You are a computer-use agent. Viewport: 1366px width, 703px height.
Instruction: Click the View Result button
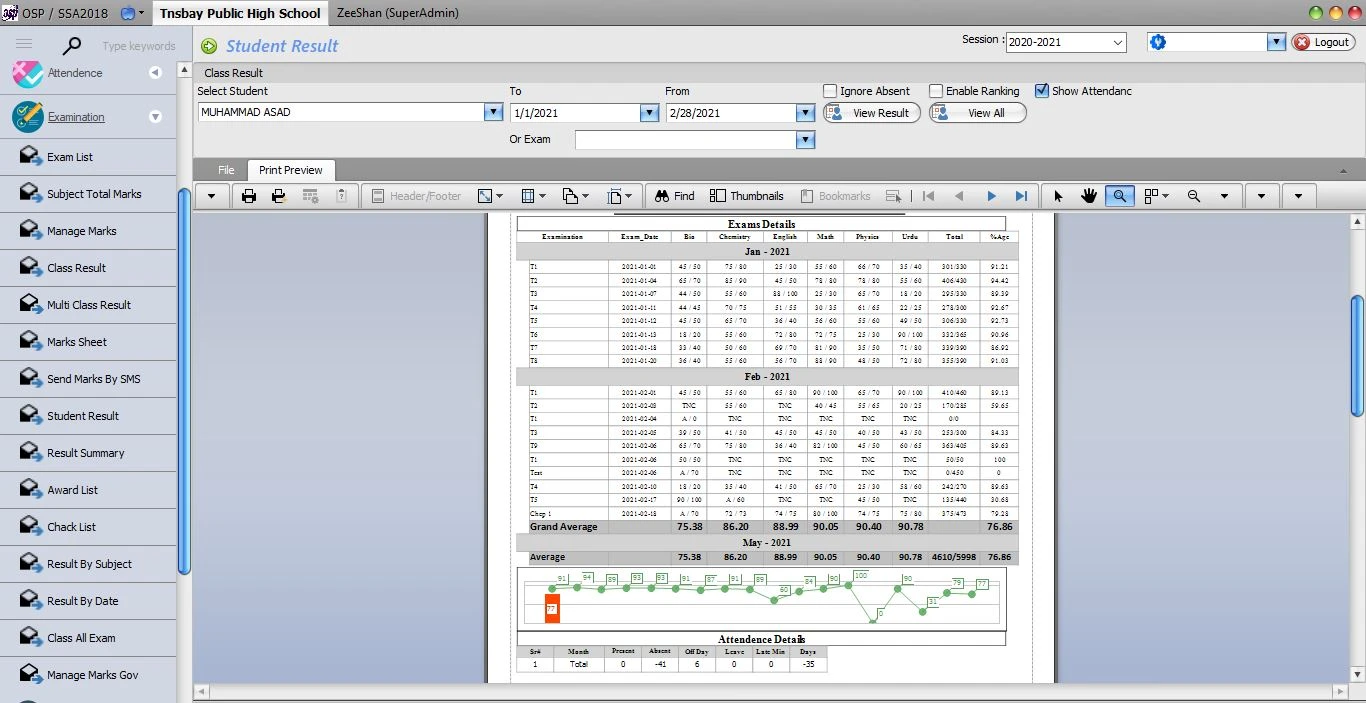coord(870,113)
